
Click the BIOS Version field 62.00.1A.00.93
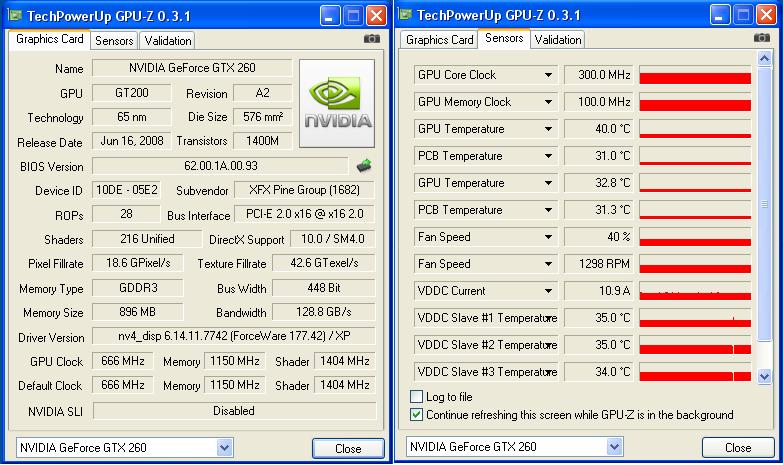coord(220,166)
